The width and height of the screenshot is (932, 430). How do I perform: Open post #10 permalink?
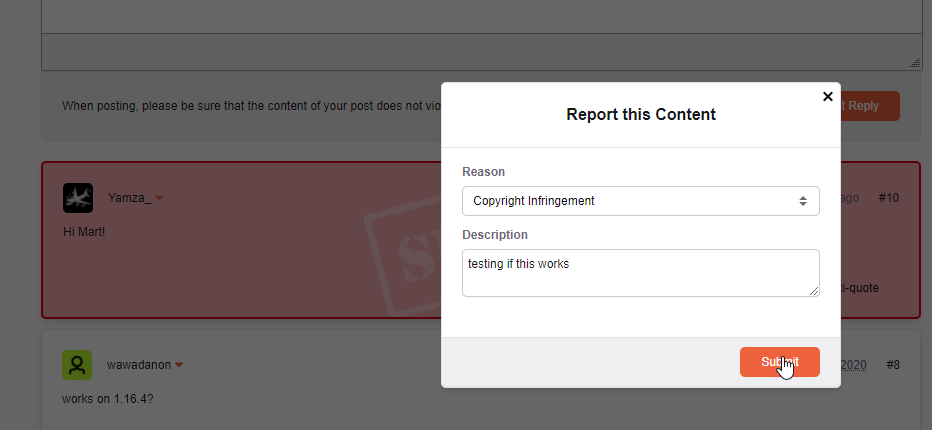889,198
